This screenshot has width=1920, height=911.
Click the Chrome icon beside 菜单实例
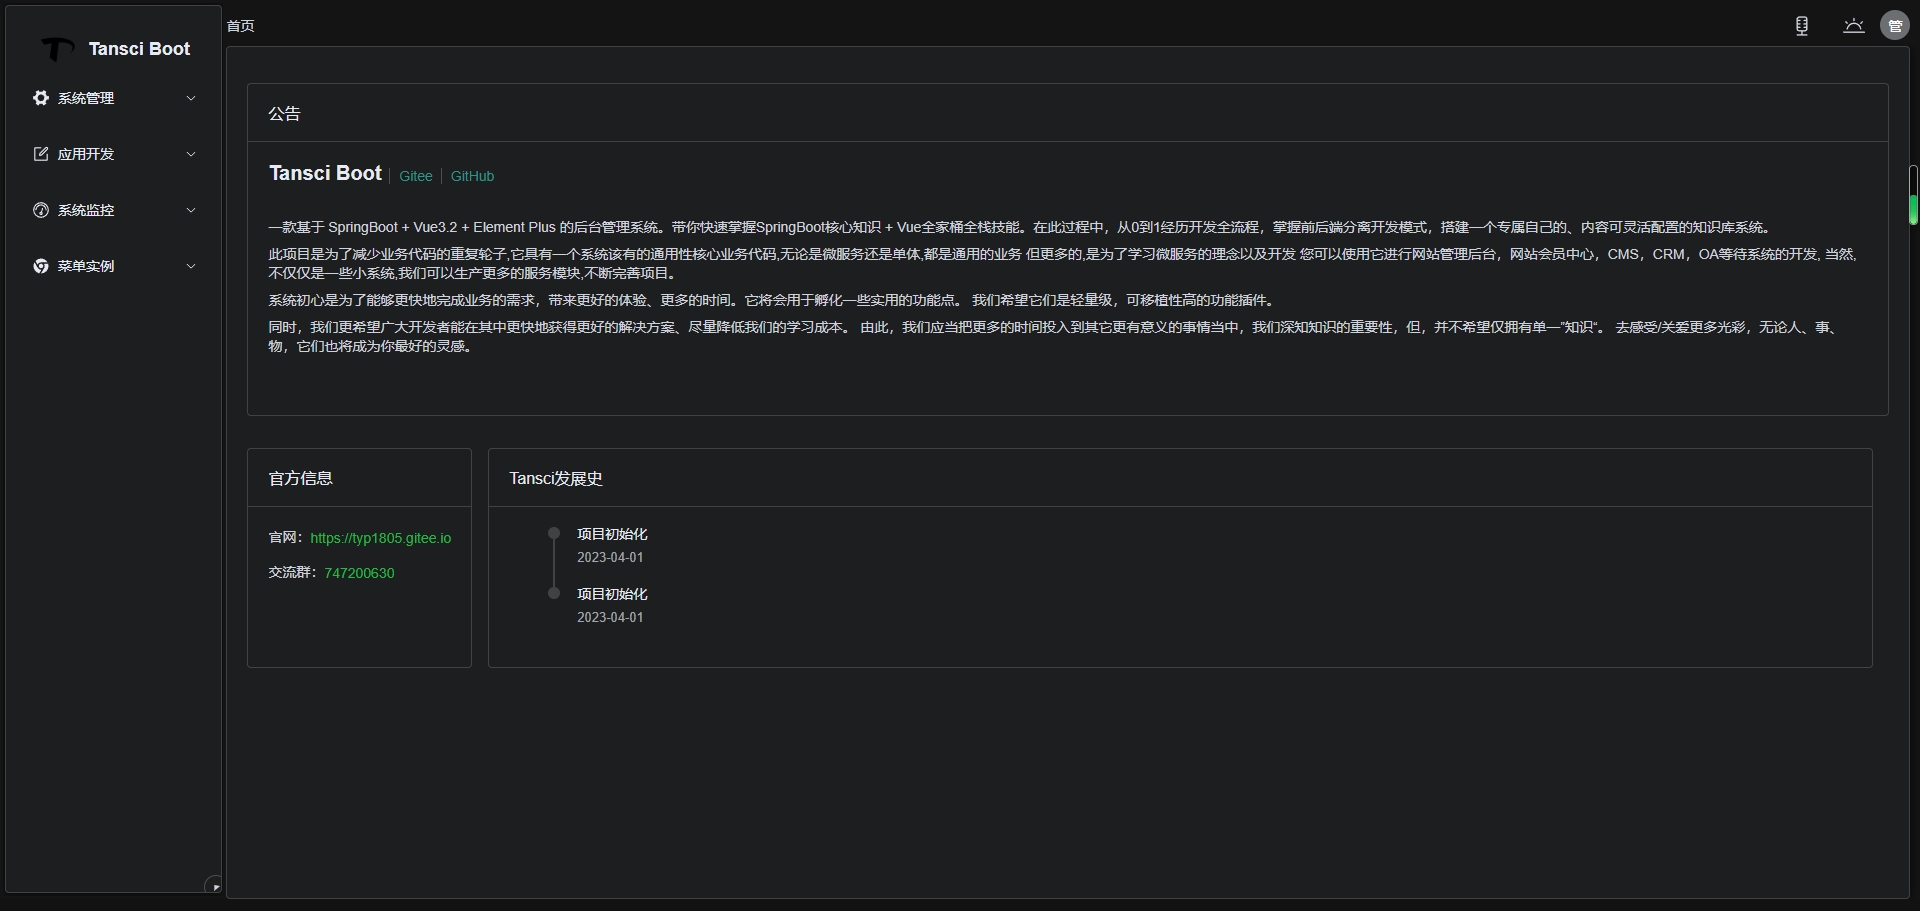pos(41,266)
